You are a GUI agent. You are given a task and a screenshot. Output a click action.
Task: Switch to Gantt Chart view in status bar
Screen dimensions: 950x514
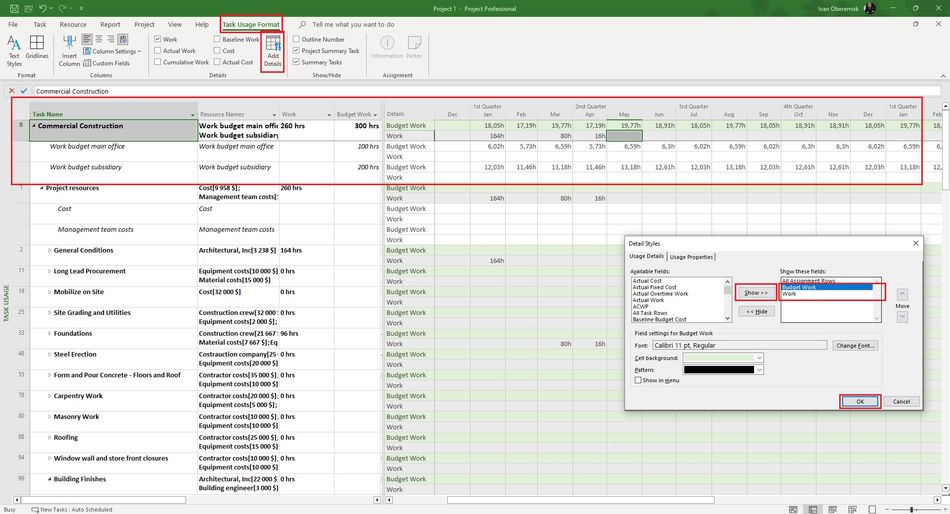(793, 509)
